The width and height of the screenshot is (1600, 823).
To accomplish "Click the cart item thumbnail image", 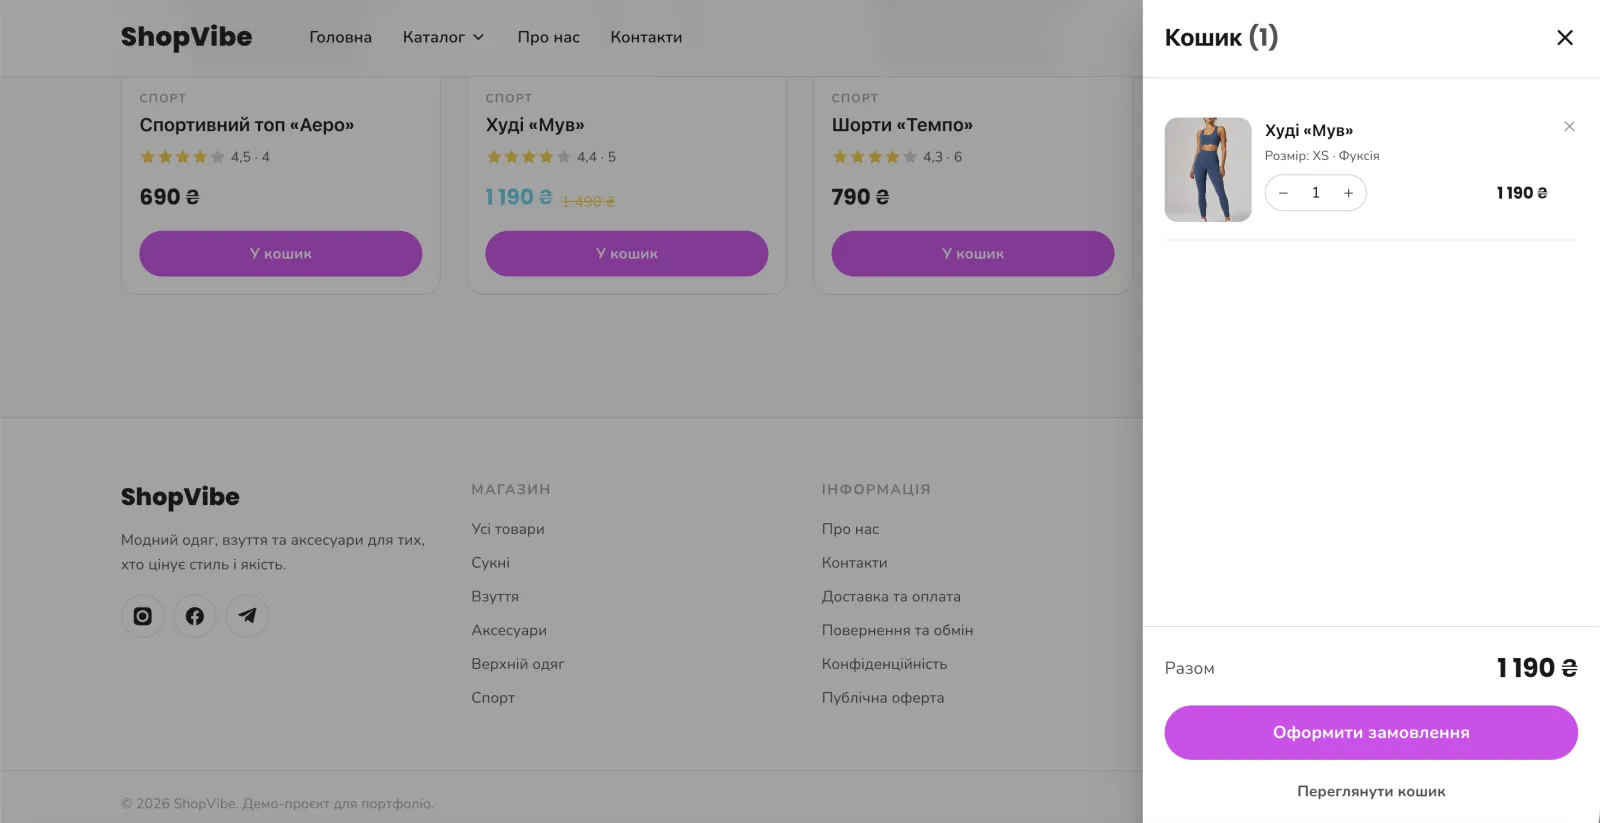I will point(1208,170).
